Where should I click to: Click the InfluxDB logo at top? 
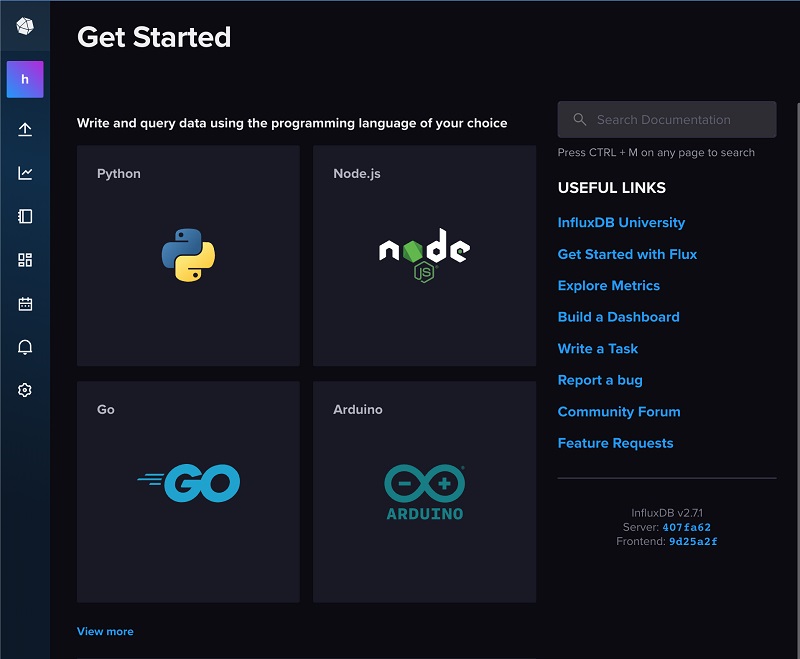tap(24, 25)
